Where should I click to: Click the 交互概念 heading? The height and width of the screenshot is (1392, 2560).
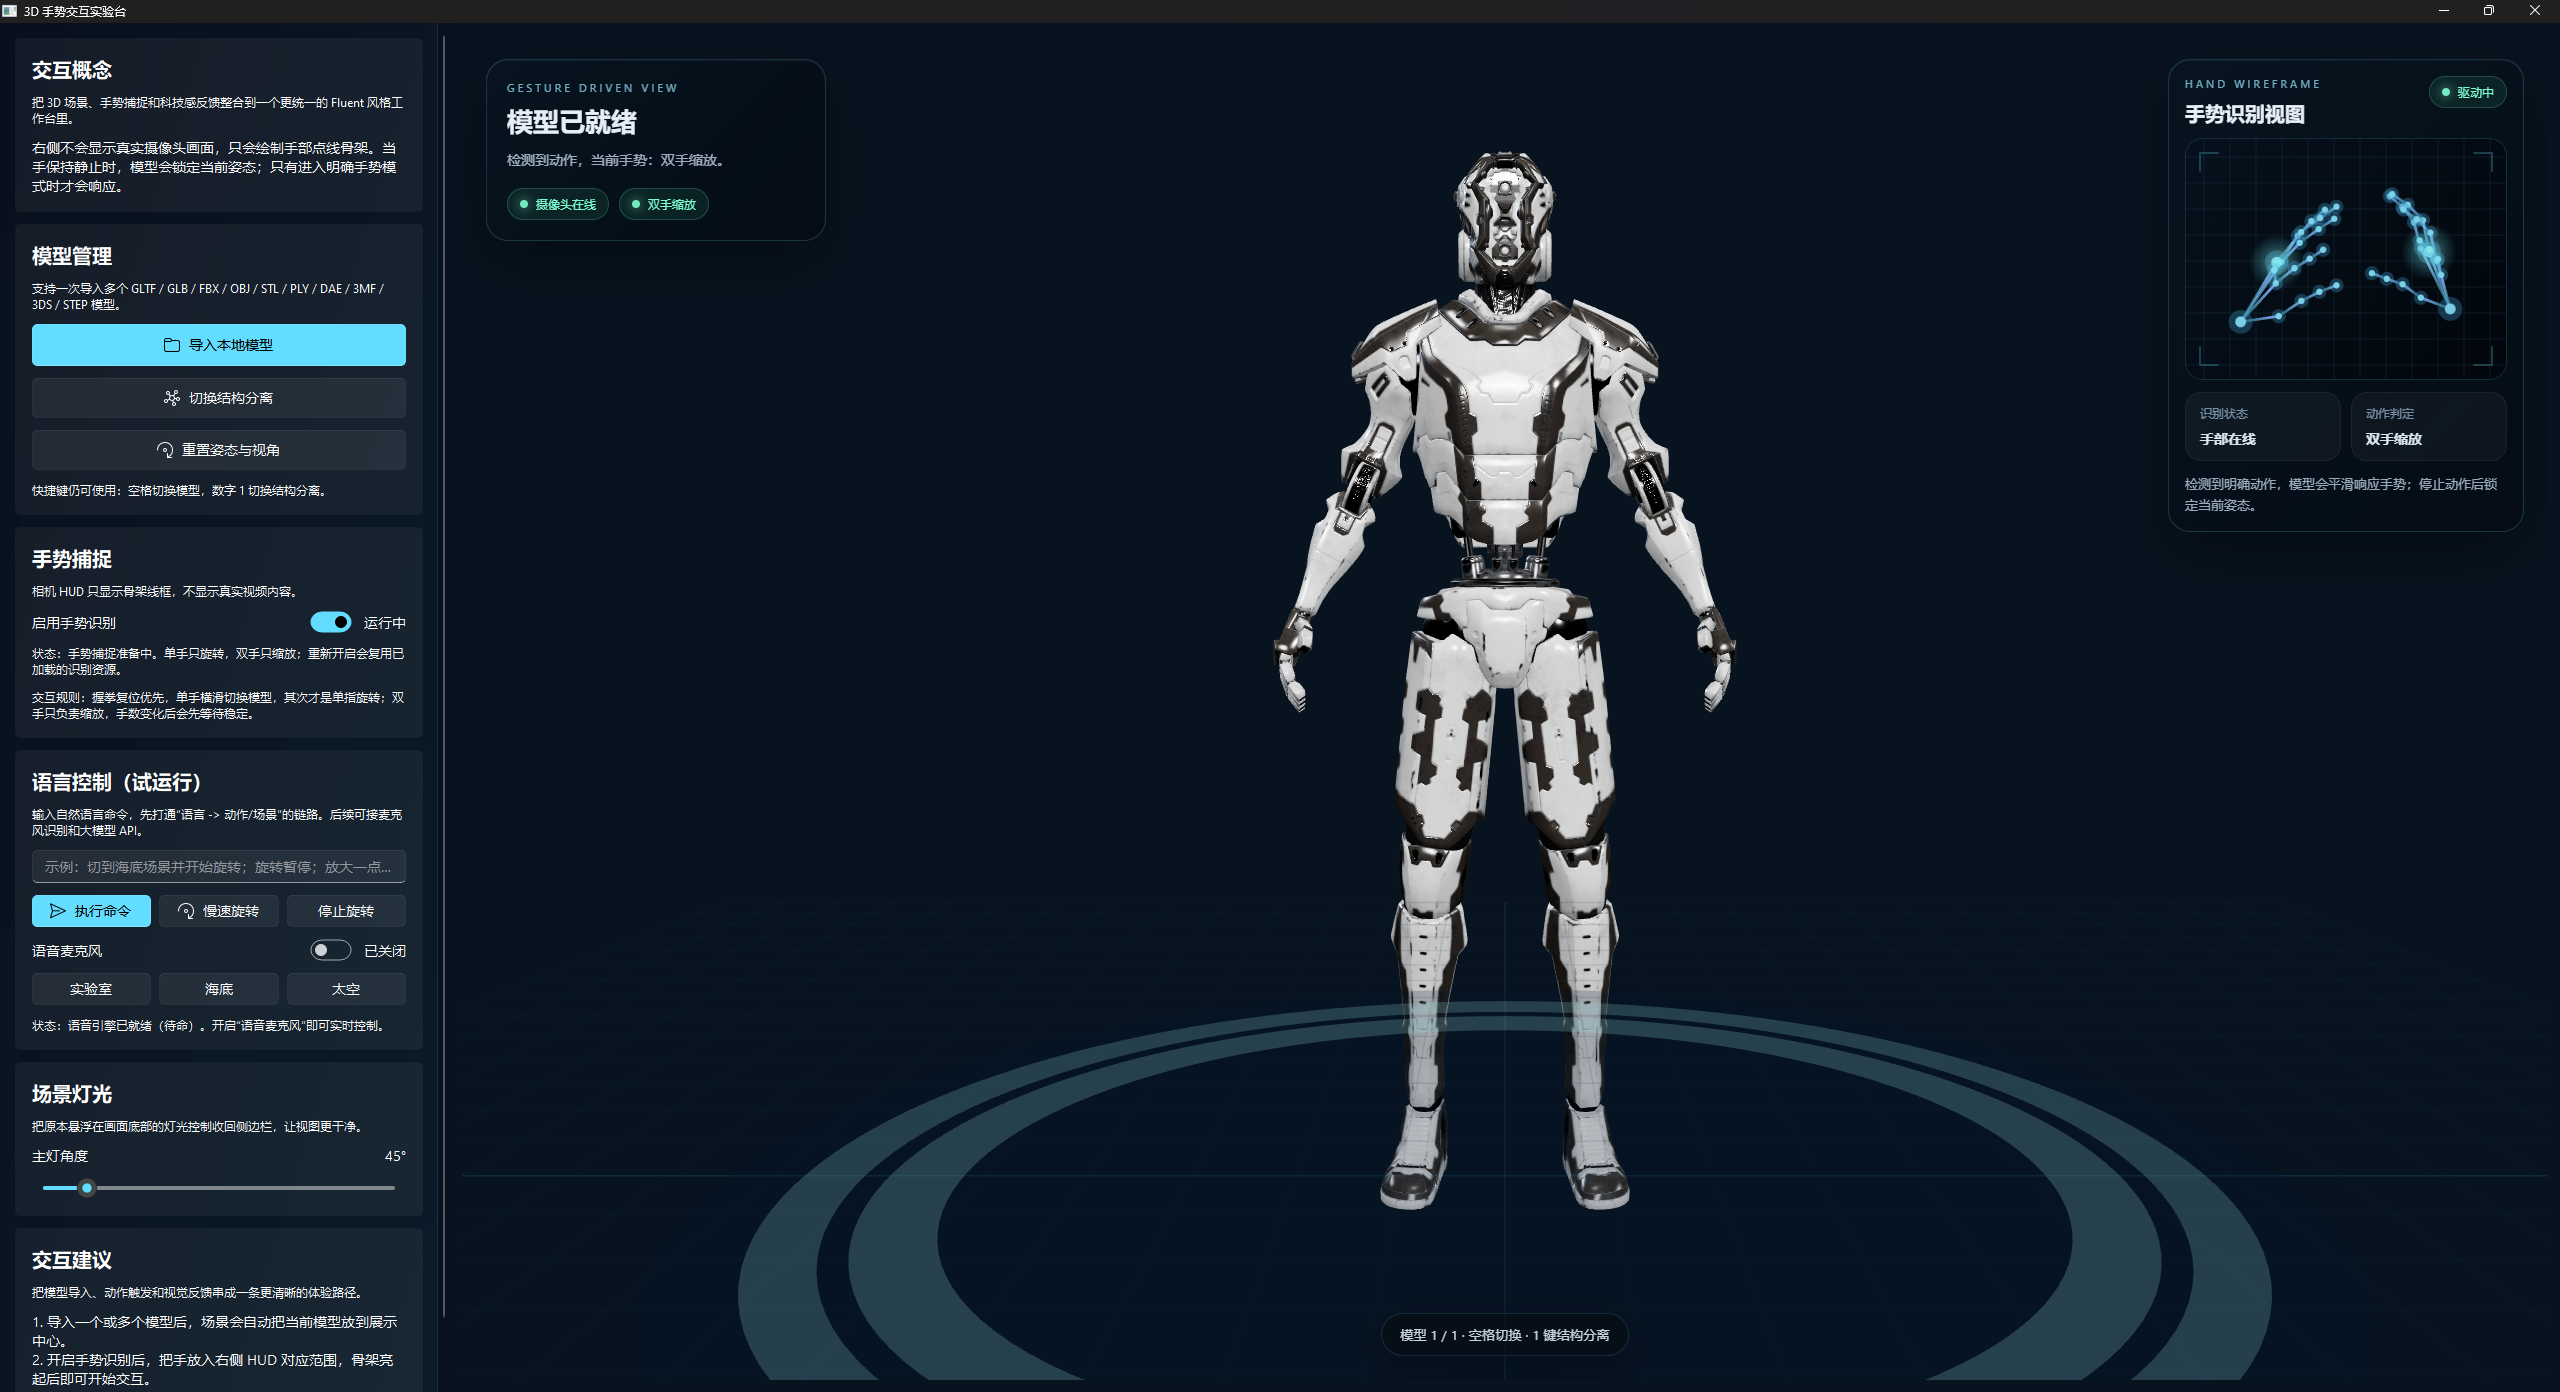(x=72, y=70)
